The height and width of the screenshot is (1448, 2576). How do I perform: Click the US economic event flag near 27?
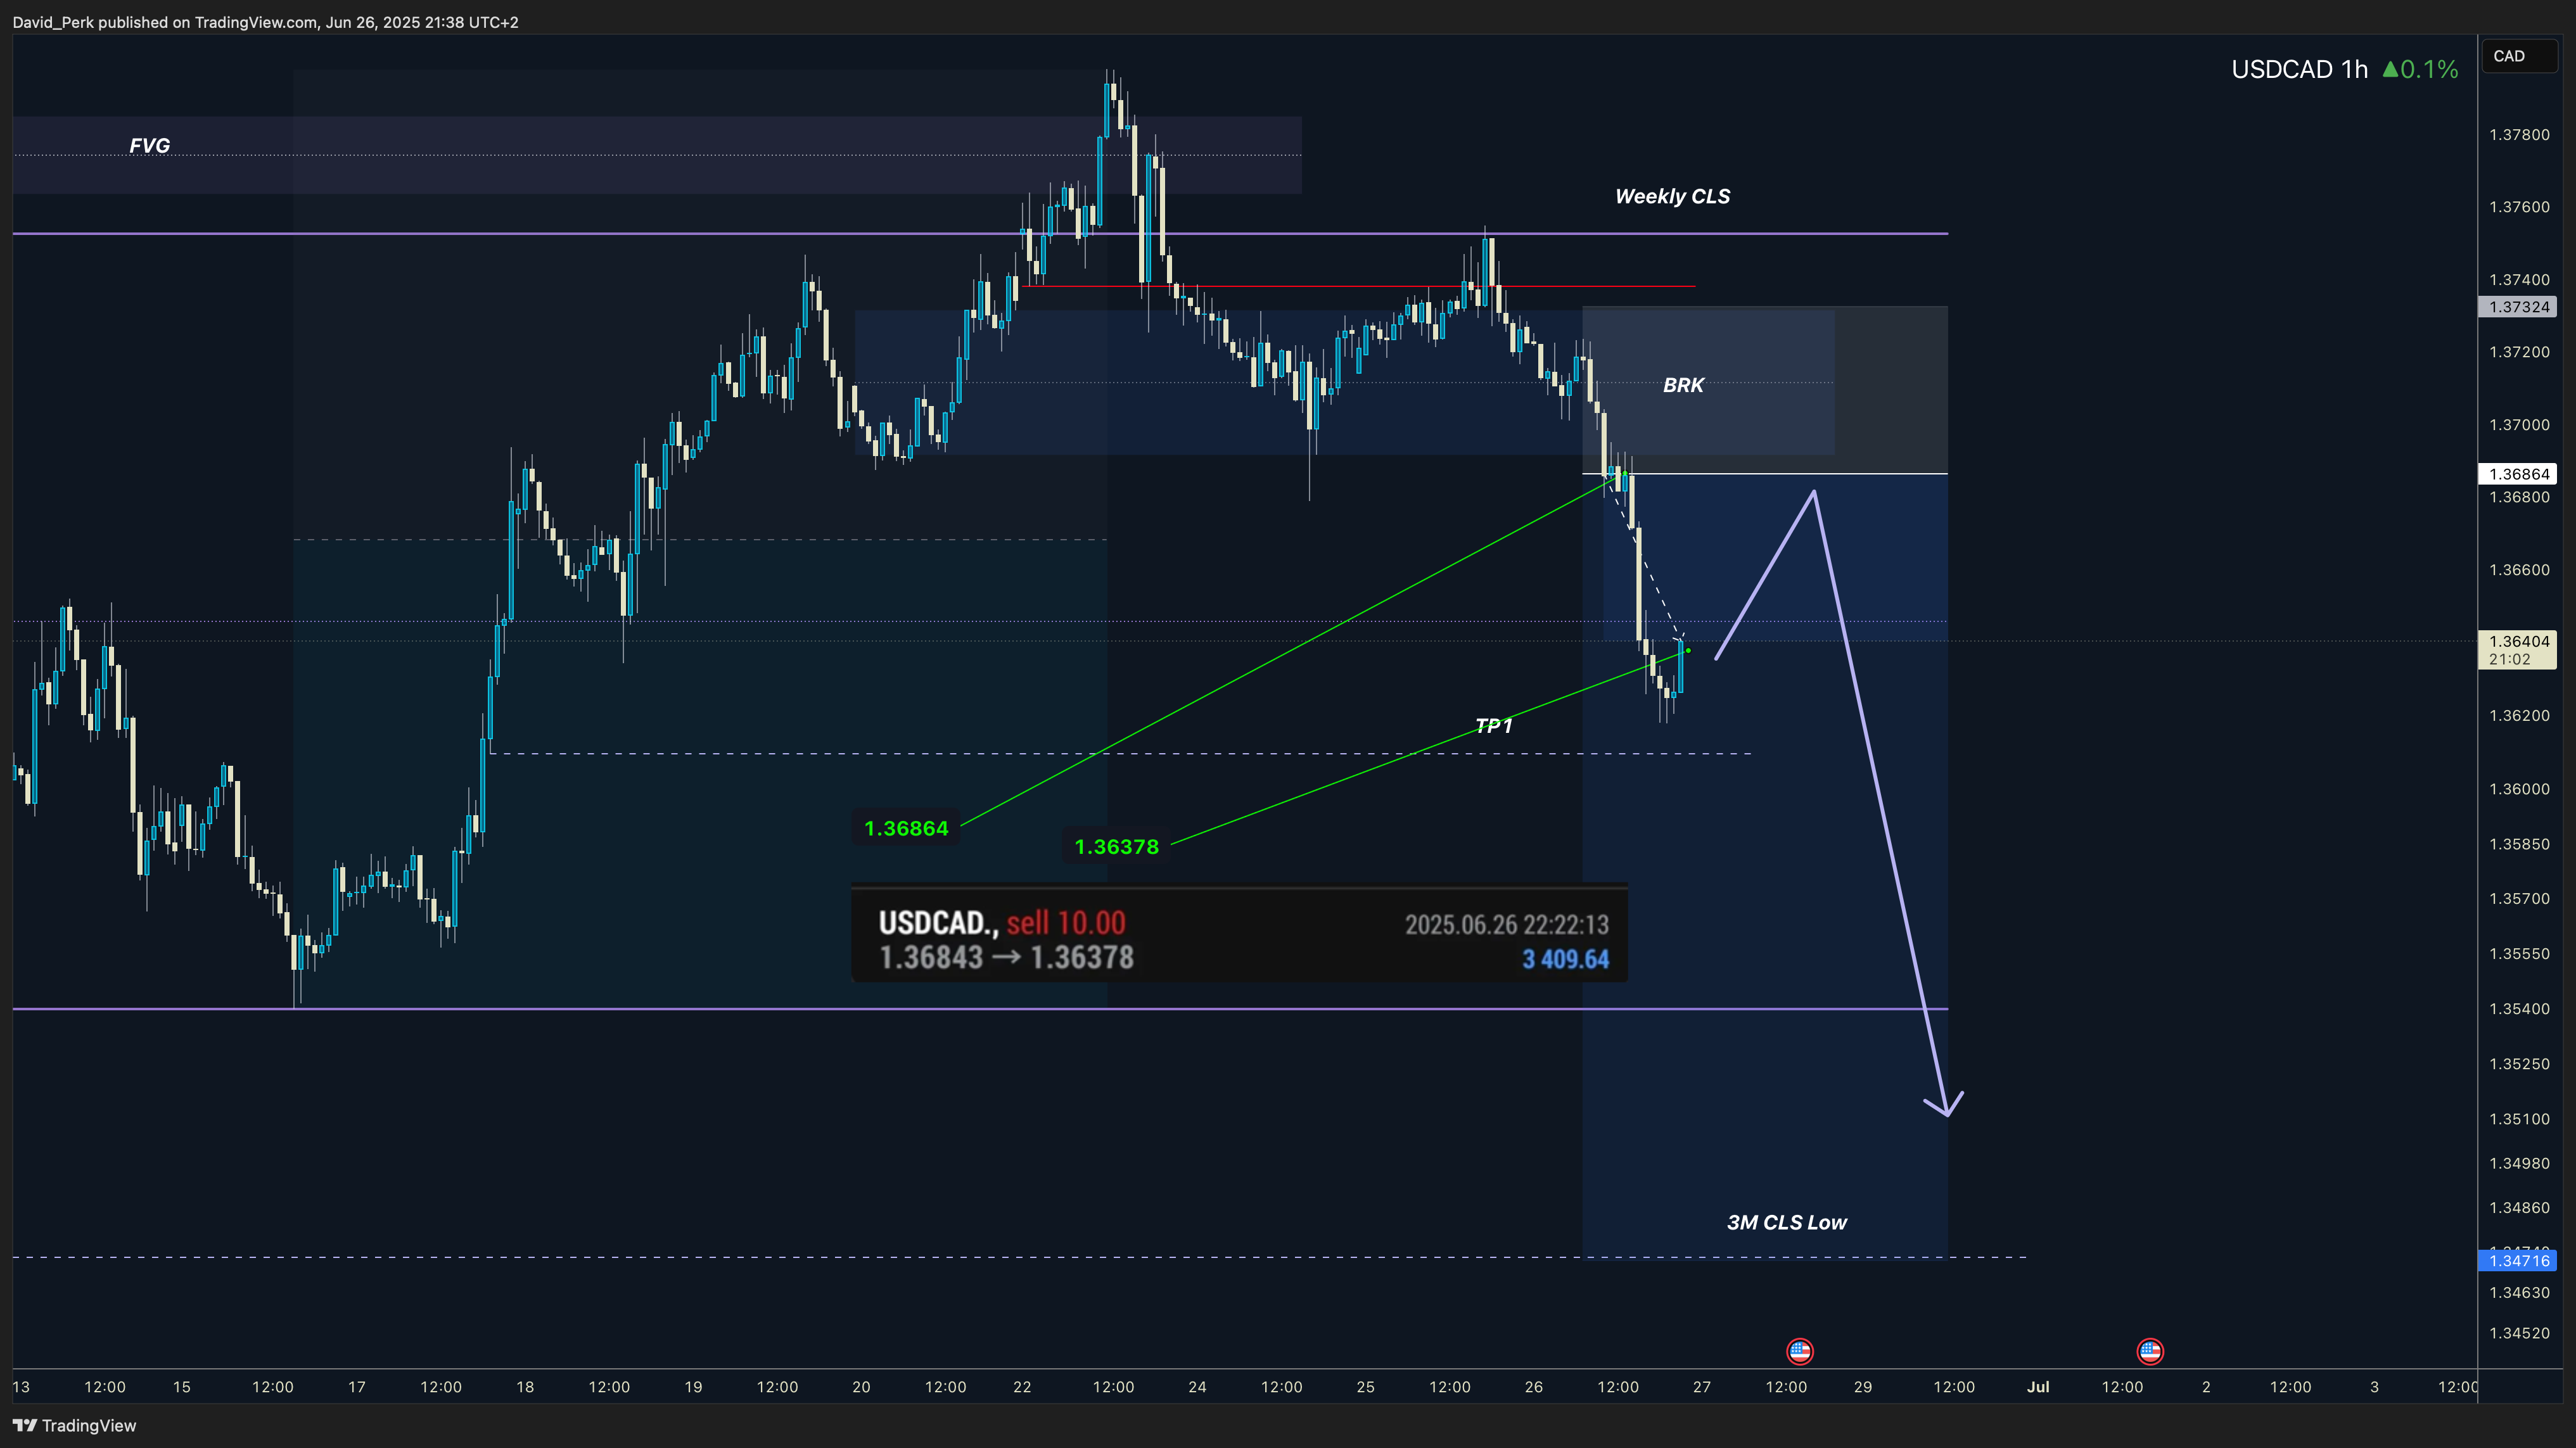tap(1800, 1352)
